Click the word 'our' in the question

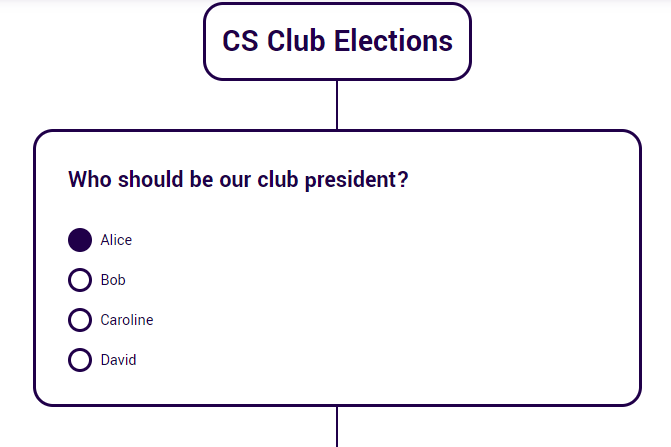(x=234, y=180)
